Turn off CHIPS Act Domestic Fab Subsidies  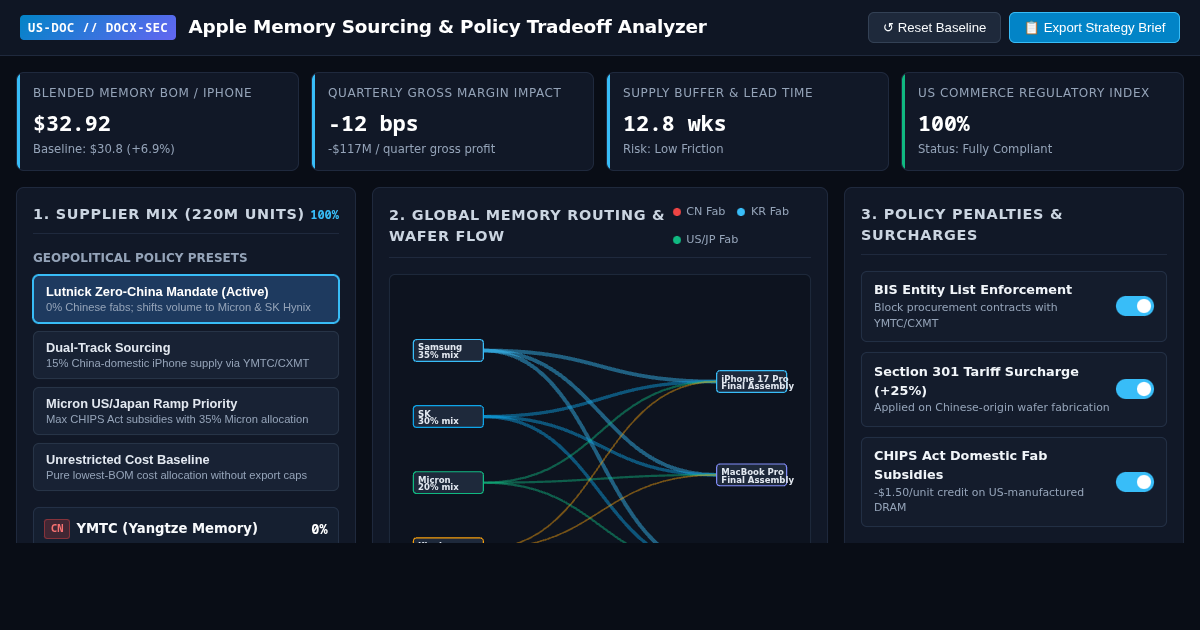(1135, 482)
